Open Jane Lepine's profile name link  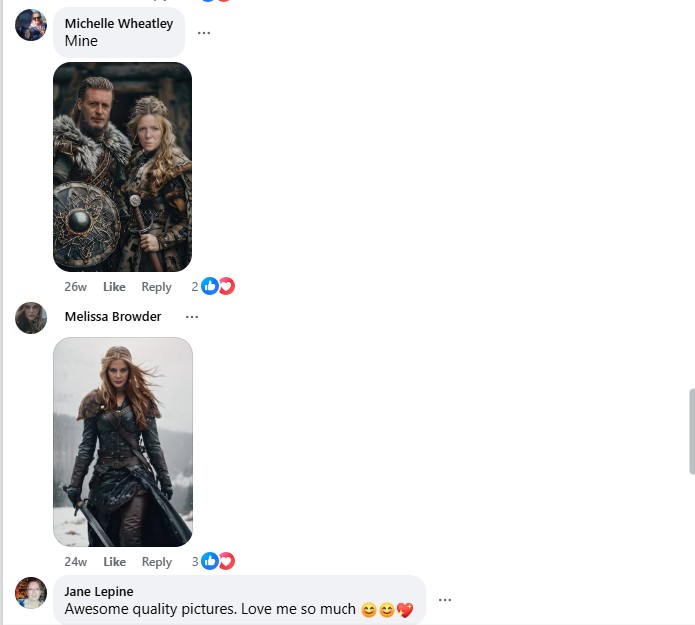tap(98, 592)
